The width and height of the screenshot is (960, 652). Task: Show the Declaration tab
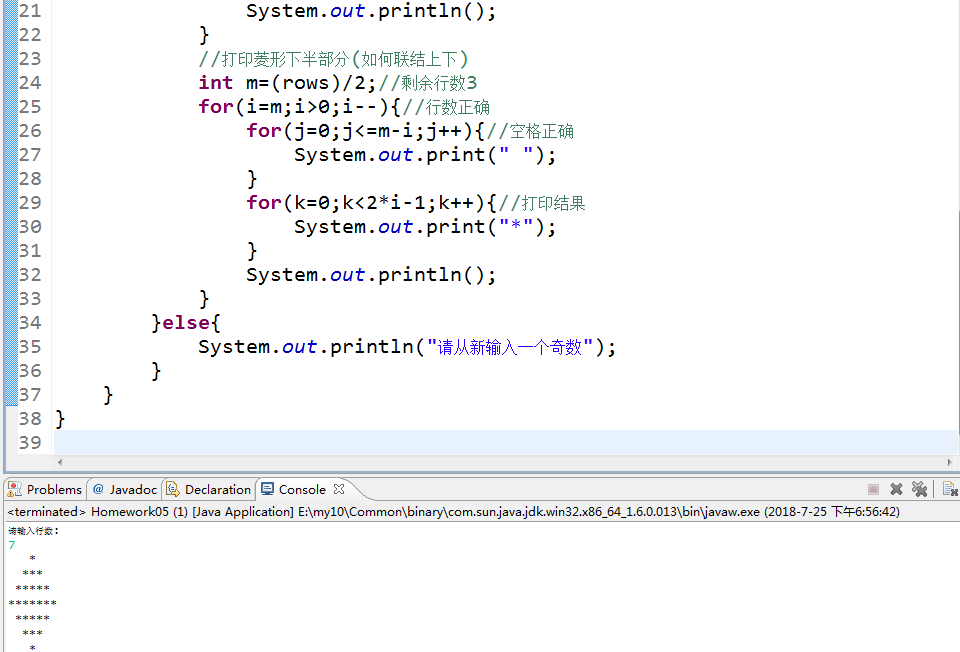point(209,489)
